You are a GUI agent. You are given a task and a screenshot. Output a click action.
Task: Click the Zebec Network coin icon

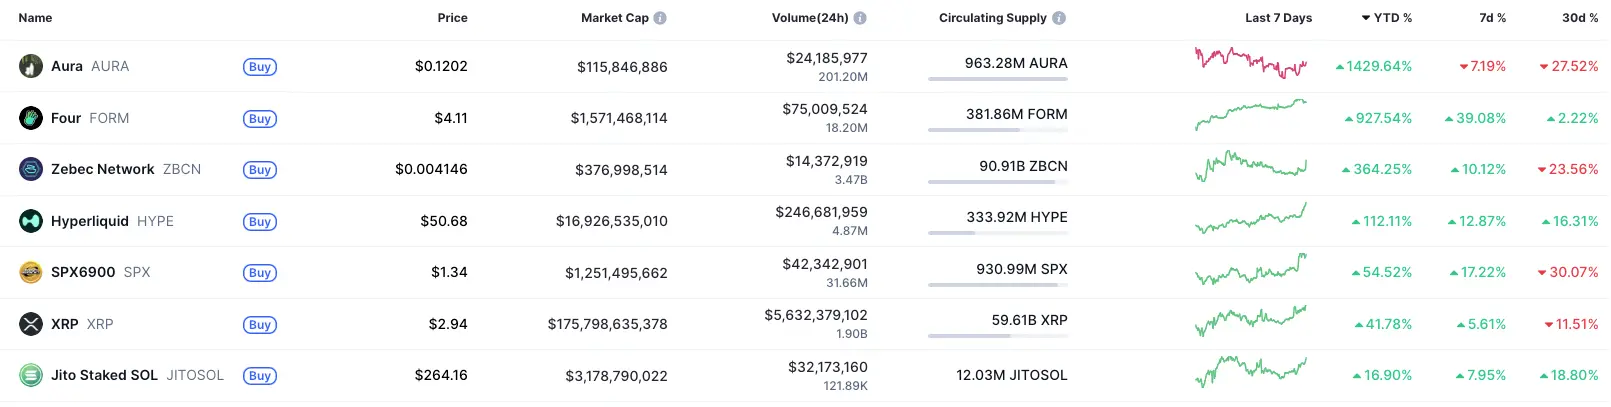tap(31, 169)
